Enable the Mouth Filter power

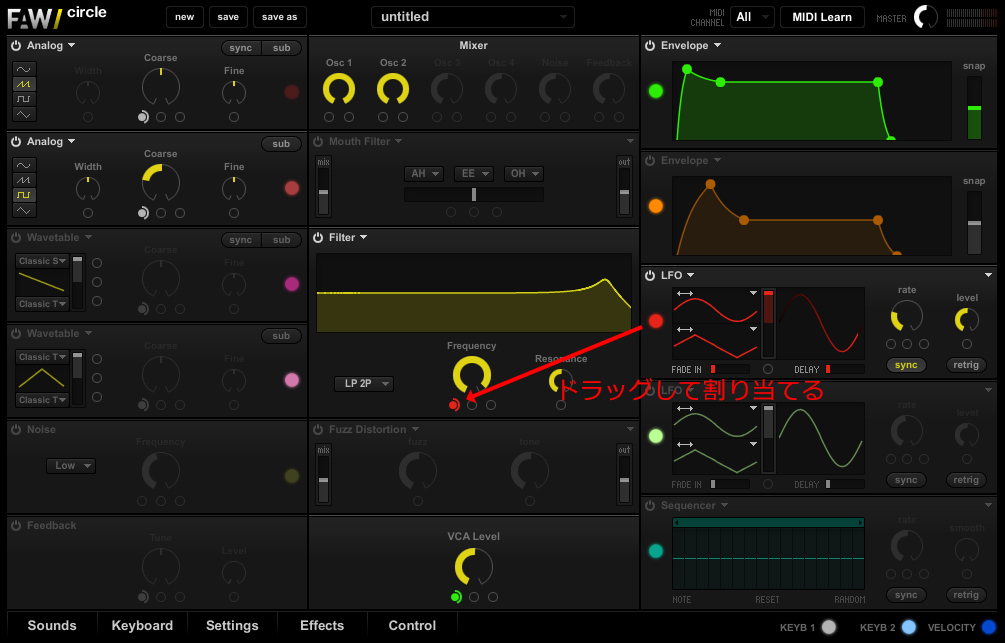pyautogui.click(x=318, y=142)
